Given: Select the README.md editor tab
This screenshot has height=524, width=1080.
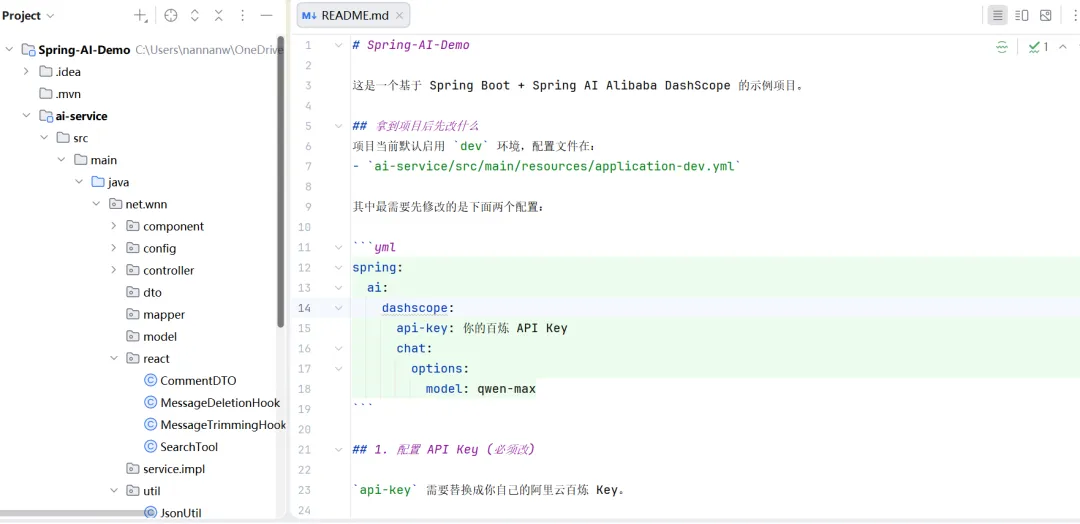Looking at the screenshot, I should [354, 16].
